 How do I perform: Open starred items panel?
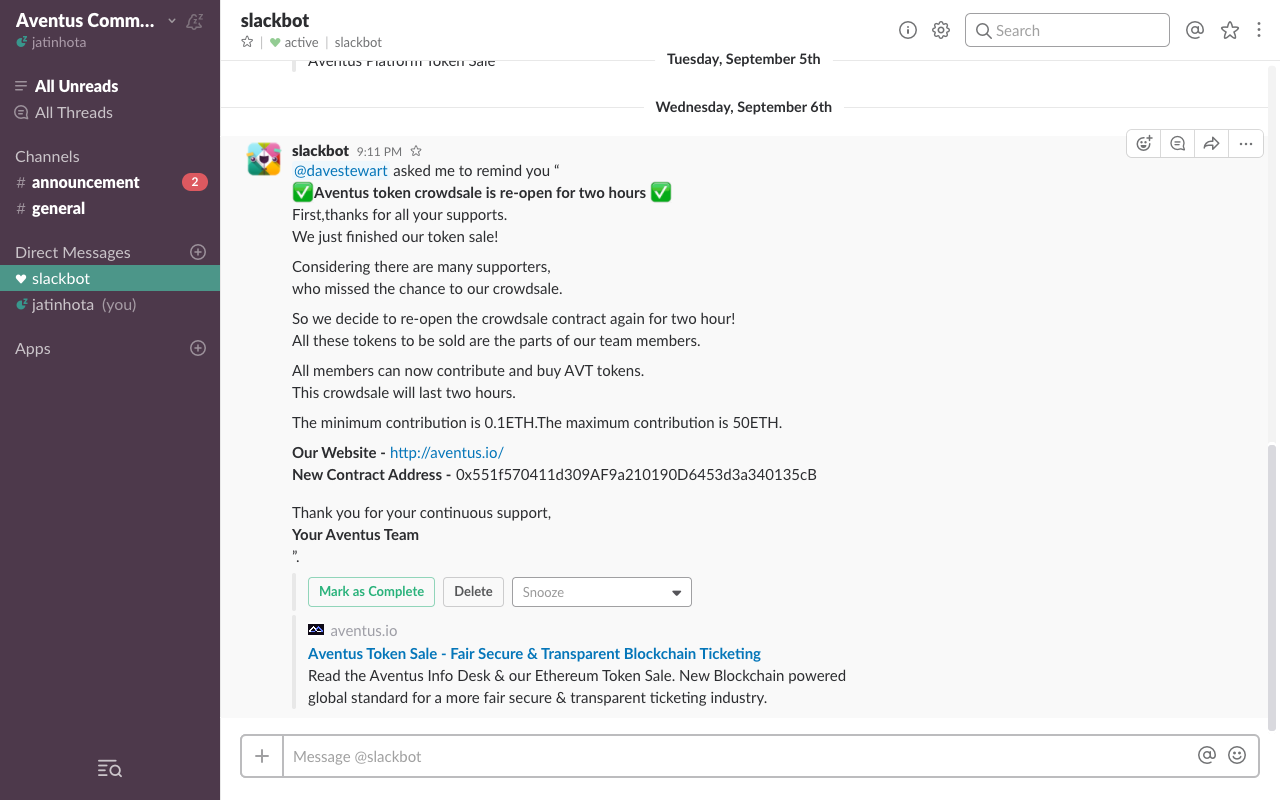tap(1229, 30)
